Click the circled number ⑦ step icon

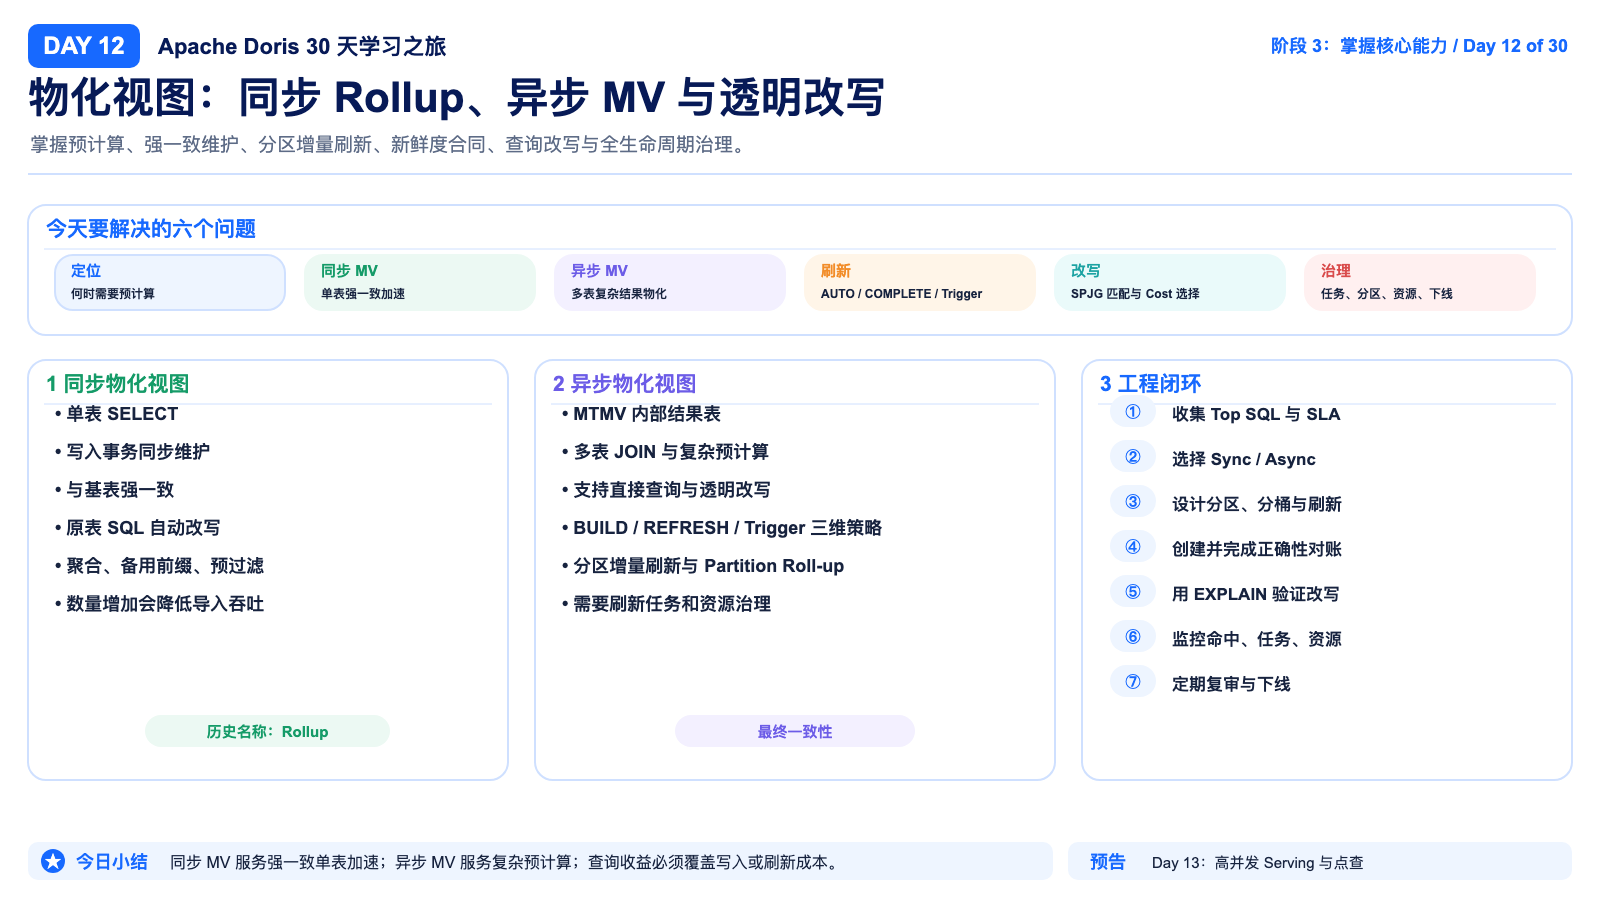click(x=1133, y=682)
